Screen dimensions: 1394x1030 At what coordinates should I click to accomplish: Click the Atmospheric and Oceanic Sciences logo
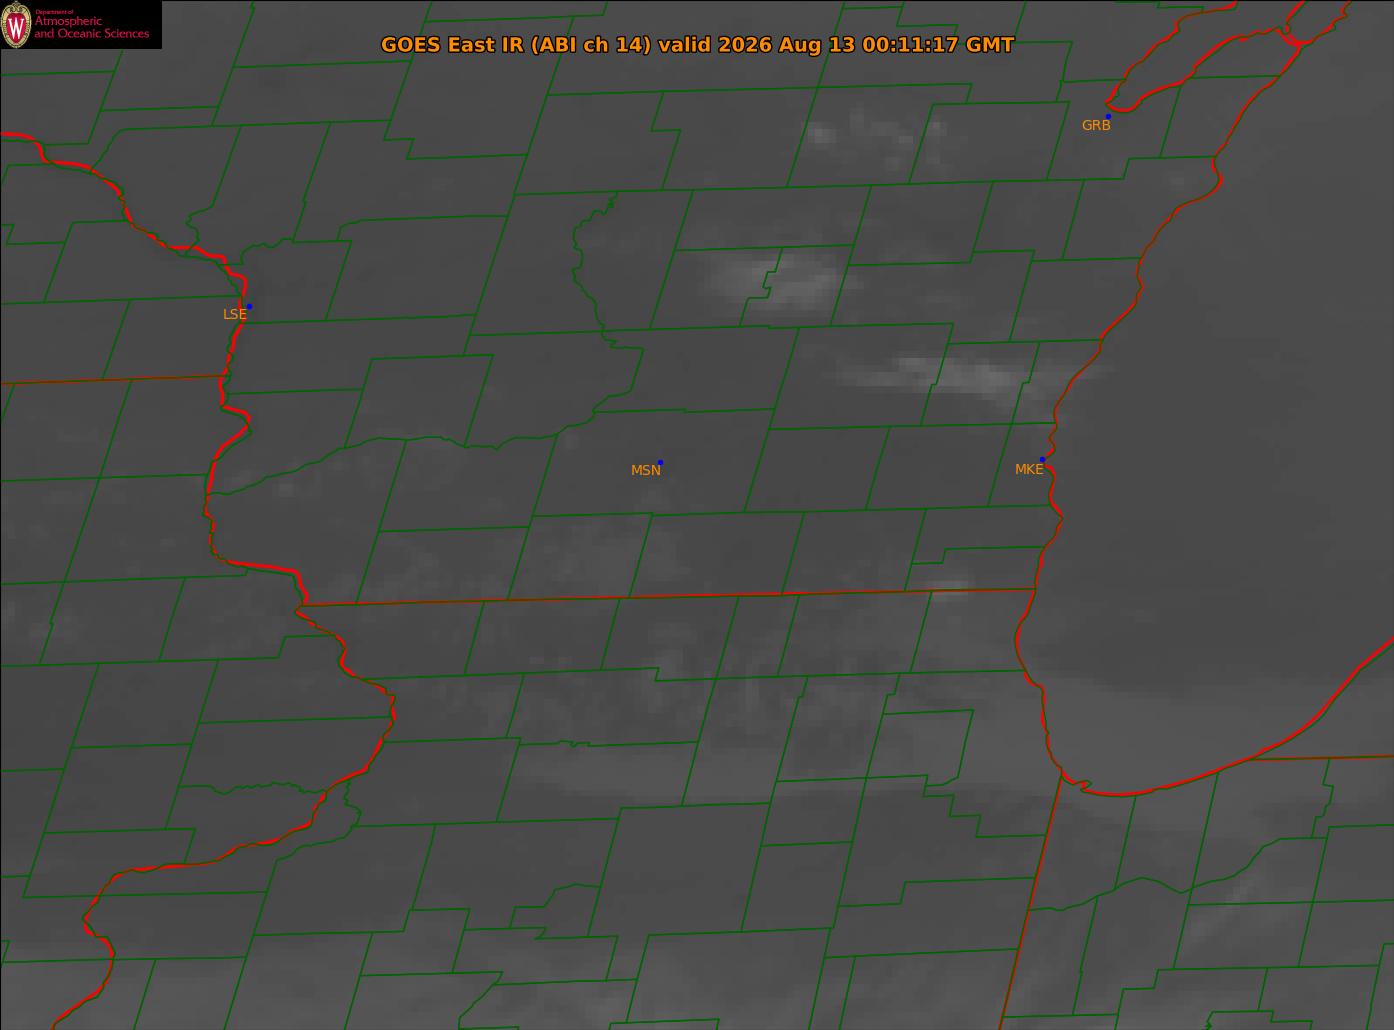81,24
